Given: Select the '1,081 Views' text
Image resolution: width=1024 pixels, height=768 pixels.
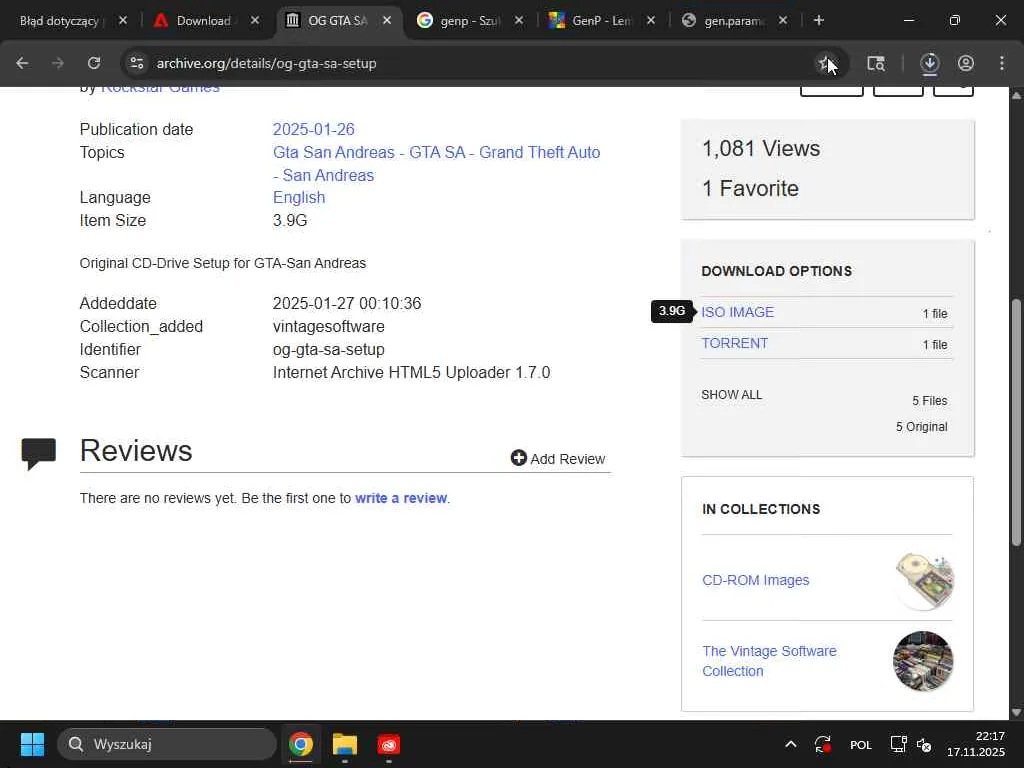Looking at the screenshot, I should coord(761,148).
